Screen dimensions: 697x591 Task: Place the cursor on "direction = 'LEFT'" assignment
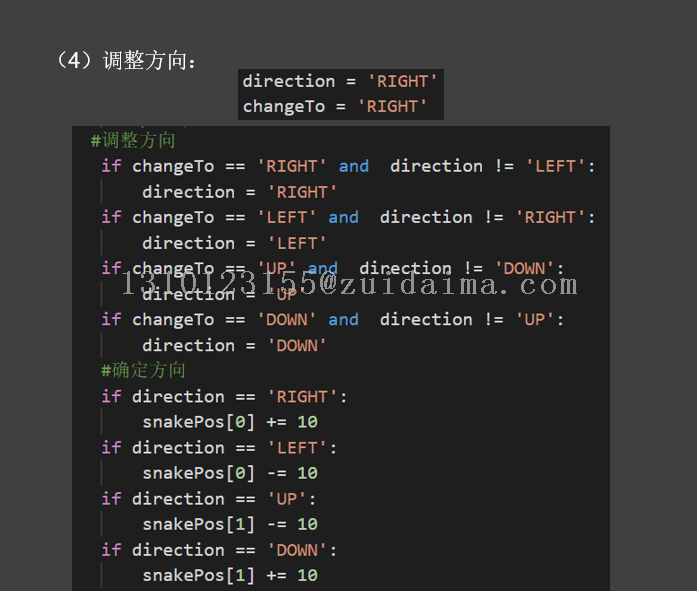234,243
